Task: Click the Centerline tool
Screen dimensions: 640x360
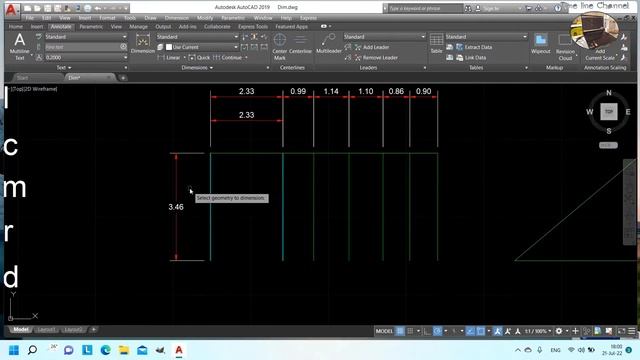Action: pos(300,44)
